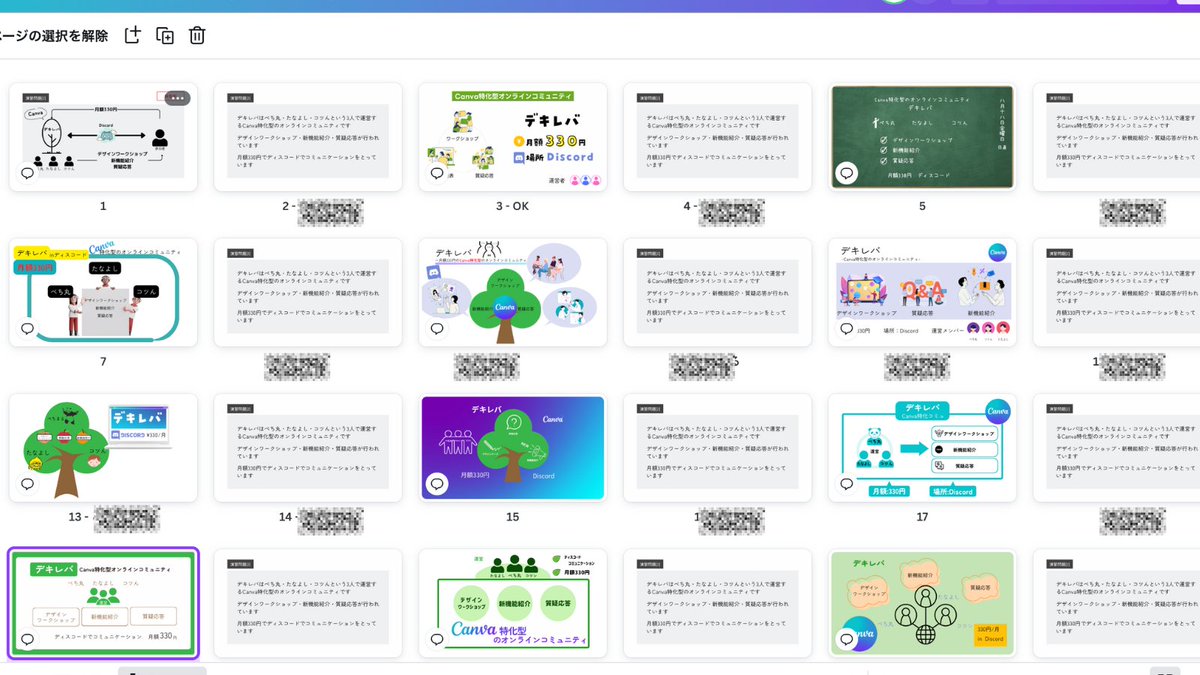The height and width of the screenshot is (675, 1200).
Task: Open comment bubble on purple gradient page 15
Action: (437, 484)
